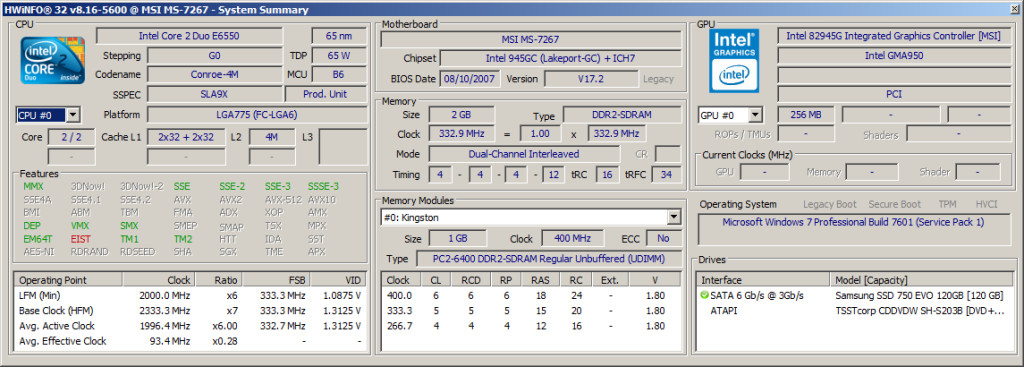Click the memory Type DDR2-SDRAM field
1024x367 pixels.
(x=621, y=115)
